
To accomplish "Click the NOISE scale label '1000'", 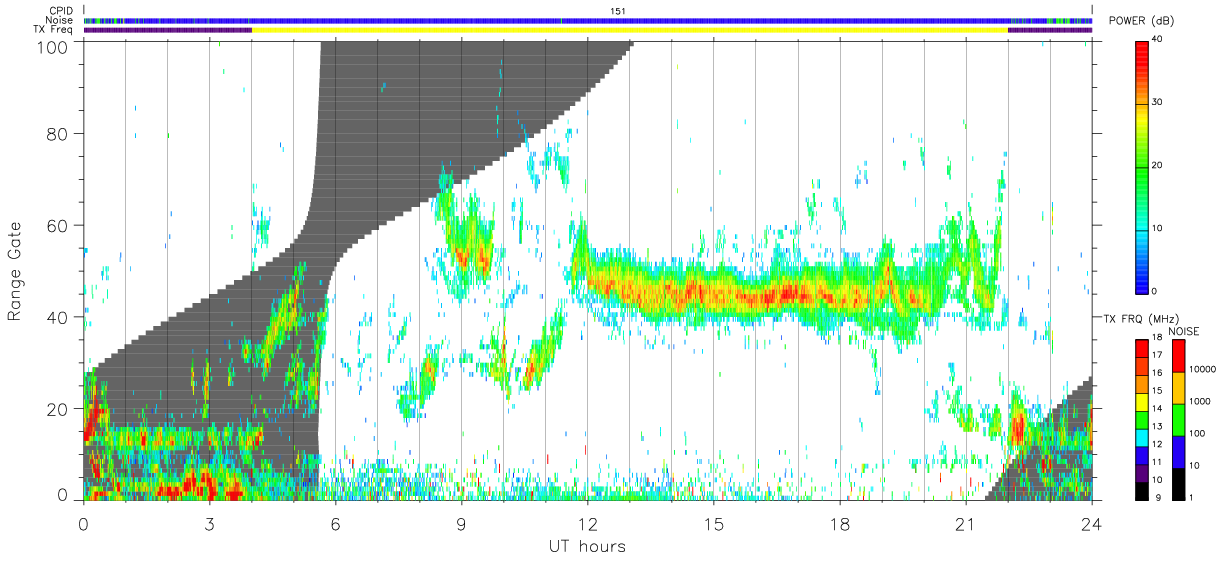I will coord(1199,401).
